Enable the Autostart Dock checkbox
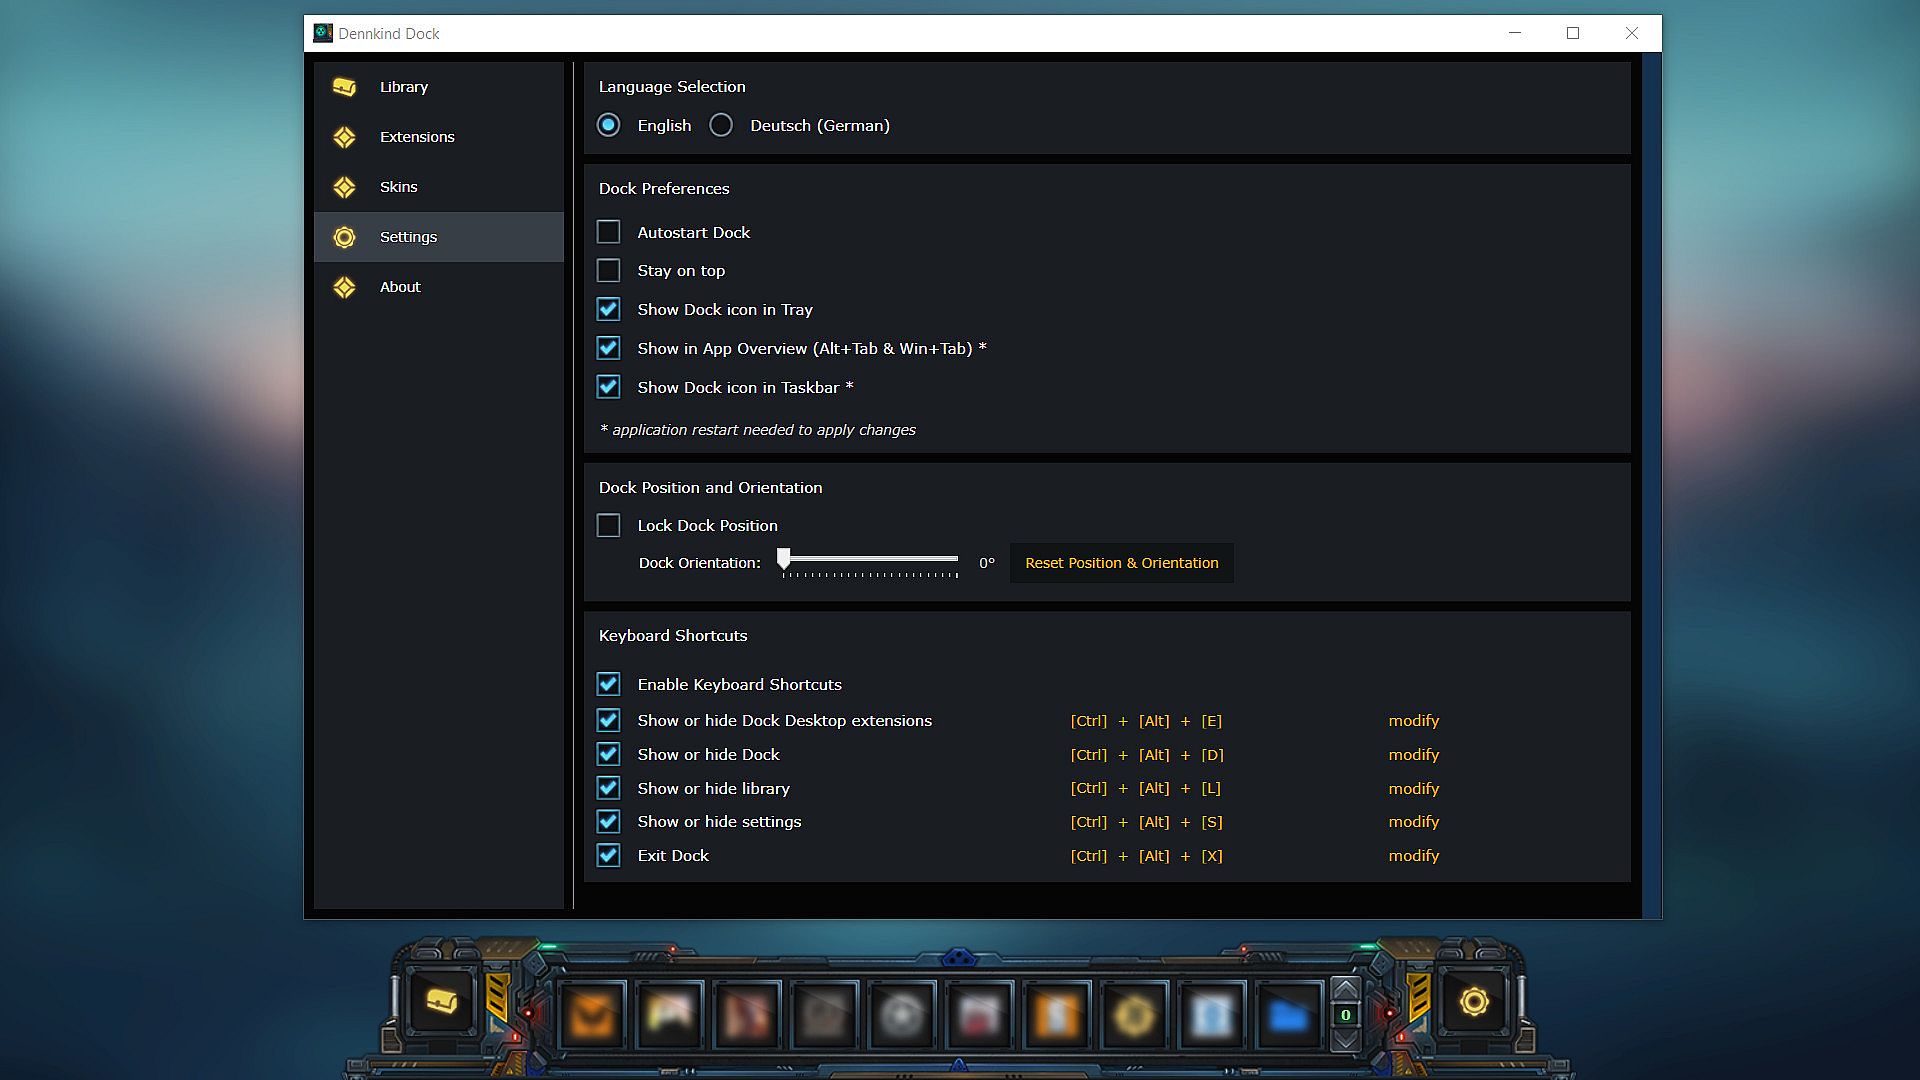This screenshot has height=1080, width=1920. click(x=608, y=232)
